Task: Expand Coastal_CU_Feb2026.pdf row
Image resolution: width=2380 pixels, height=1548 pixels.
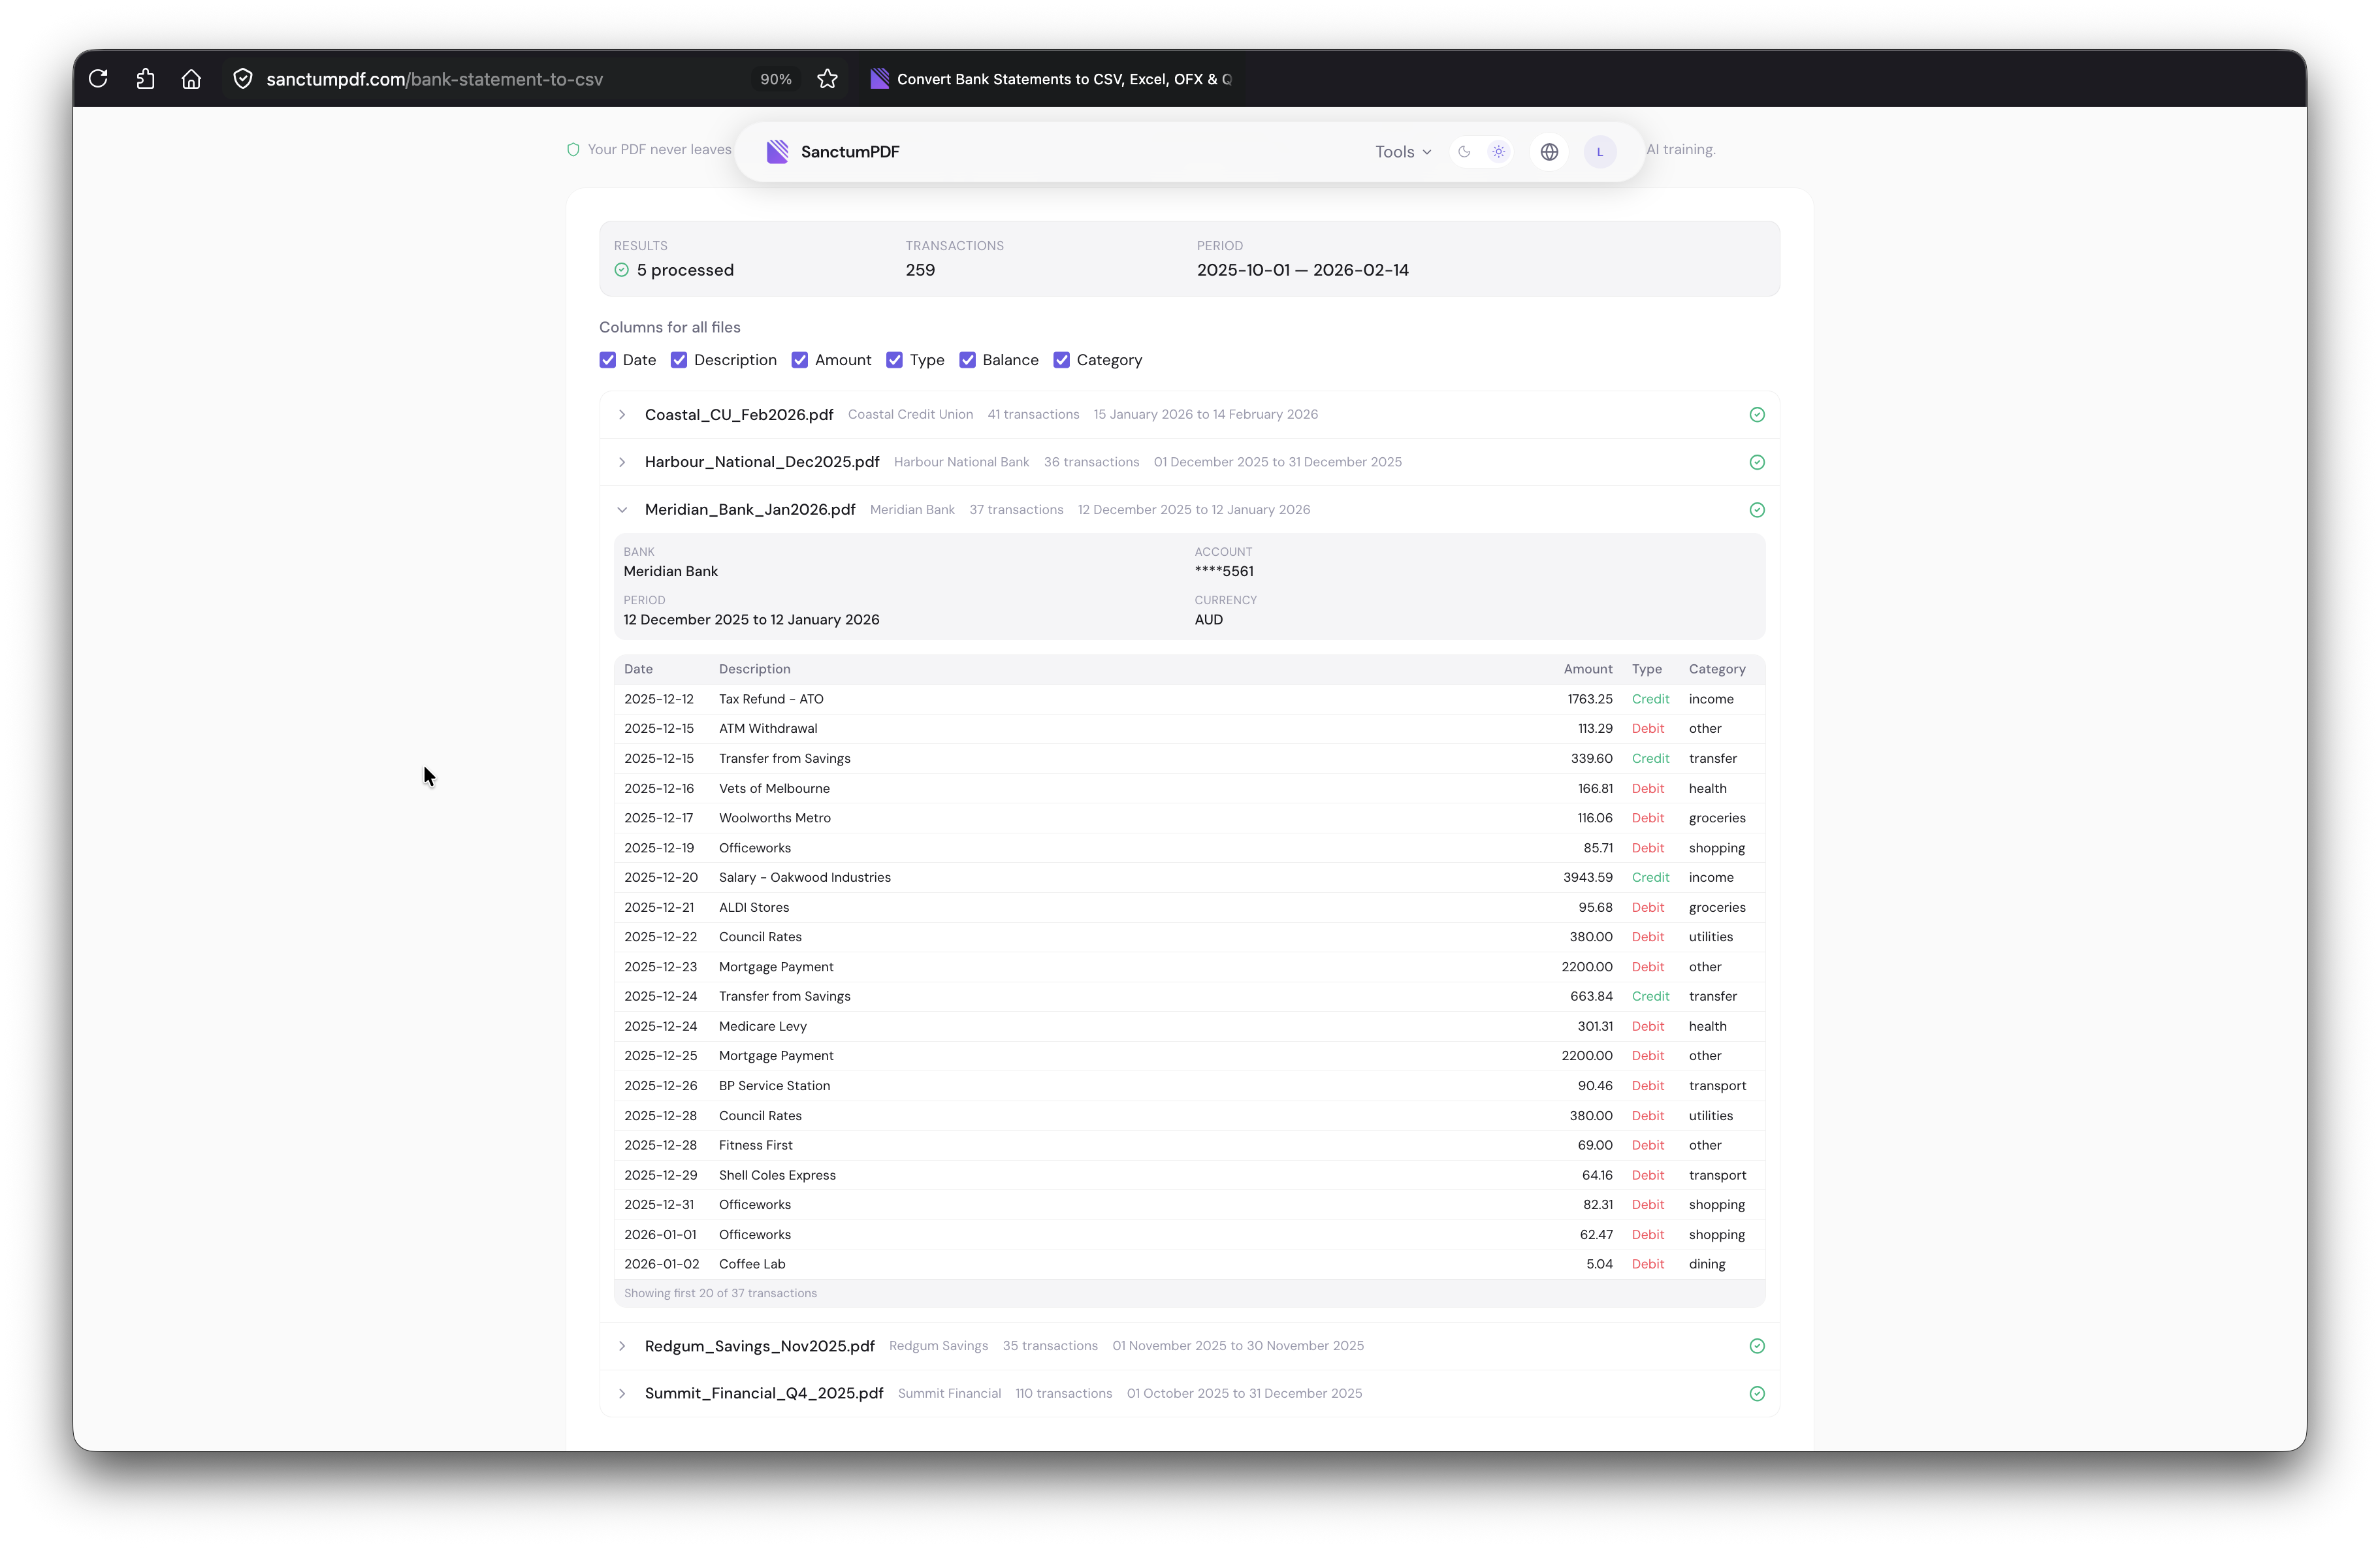Action: 622,415
